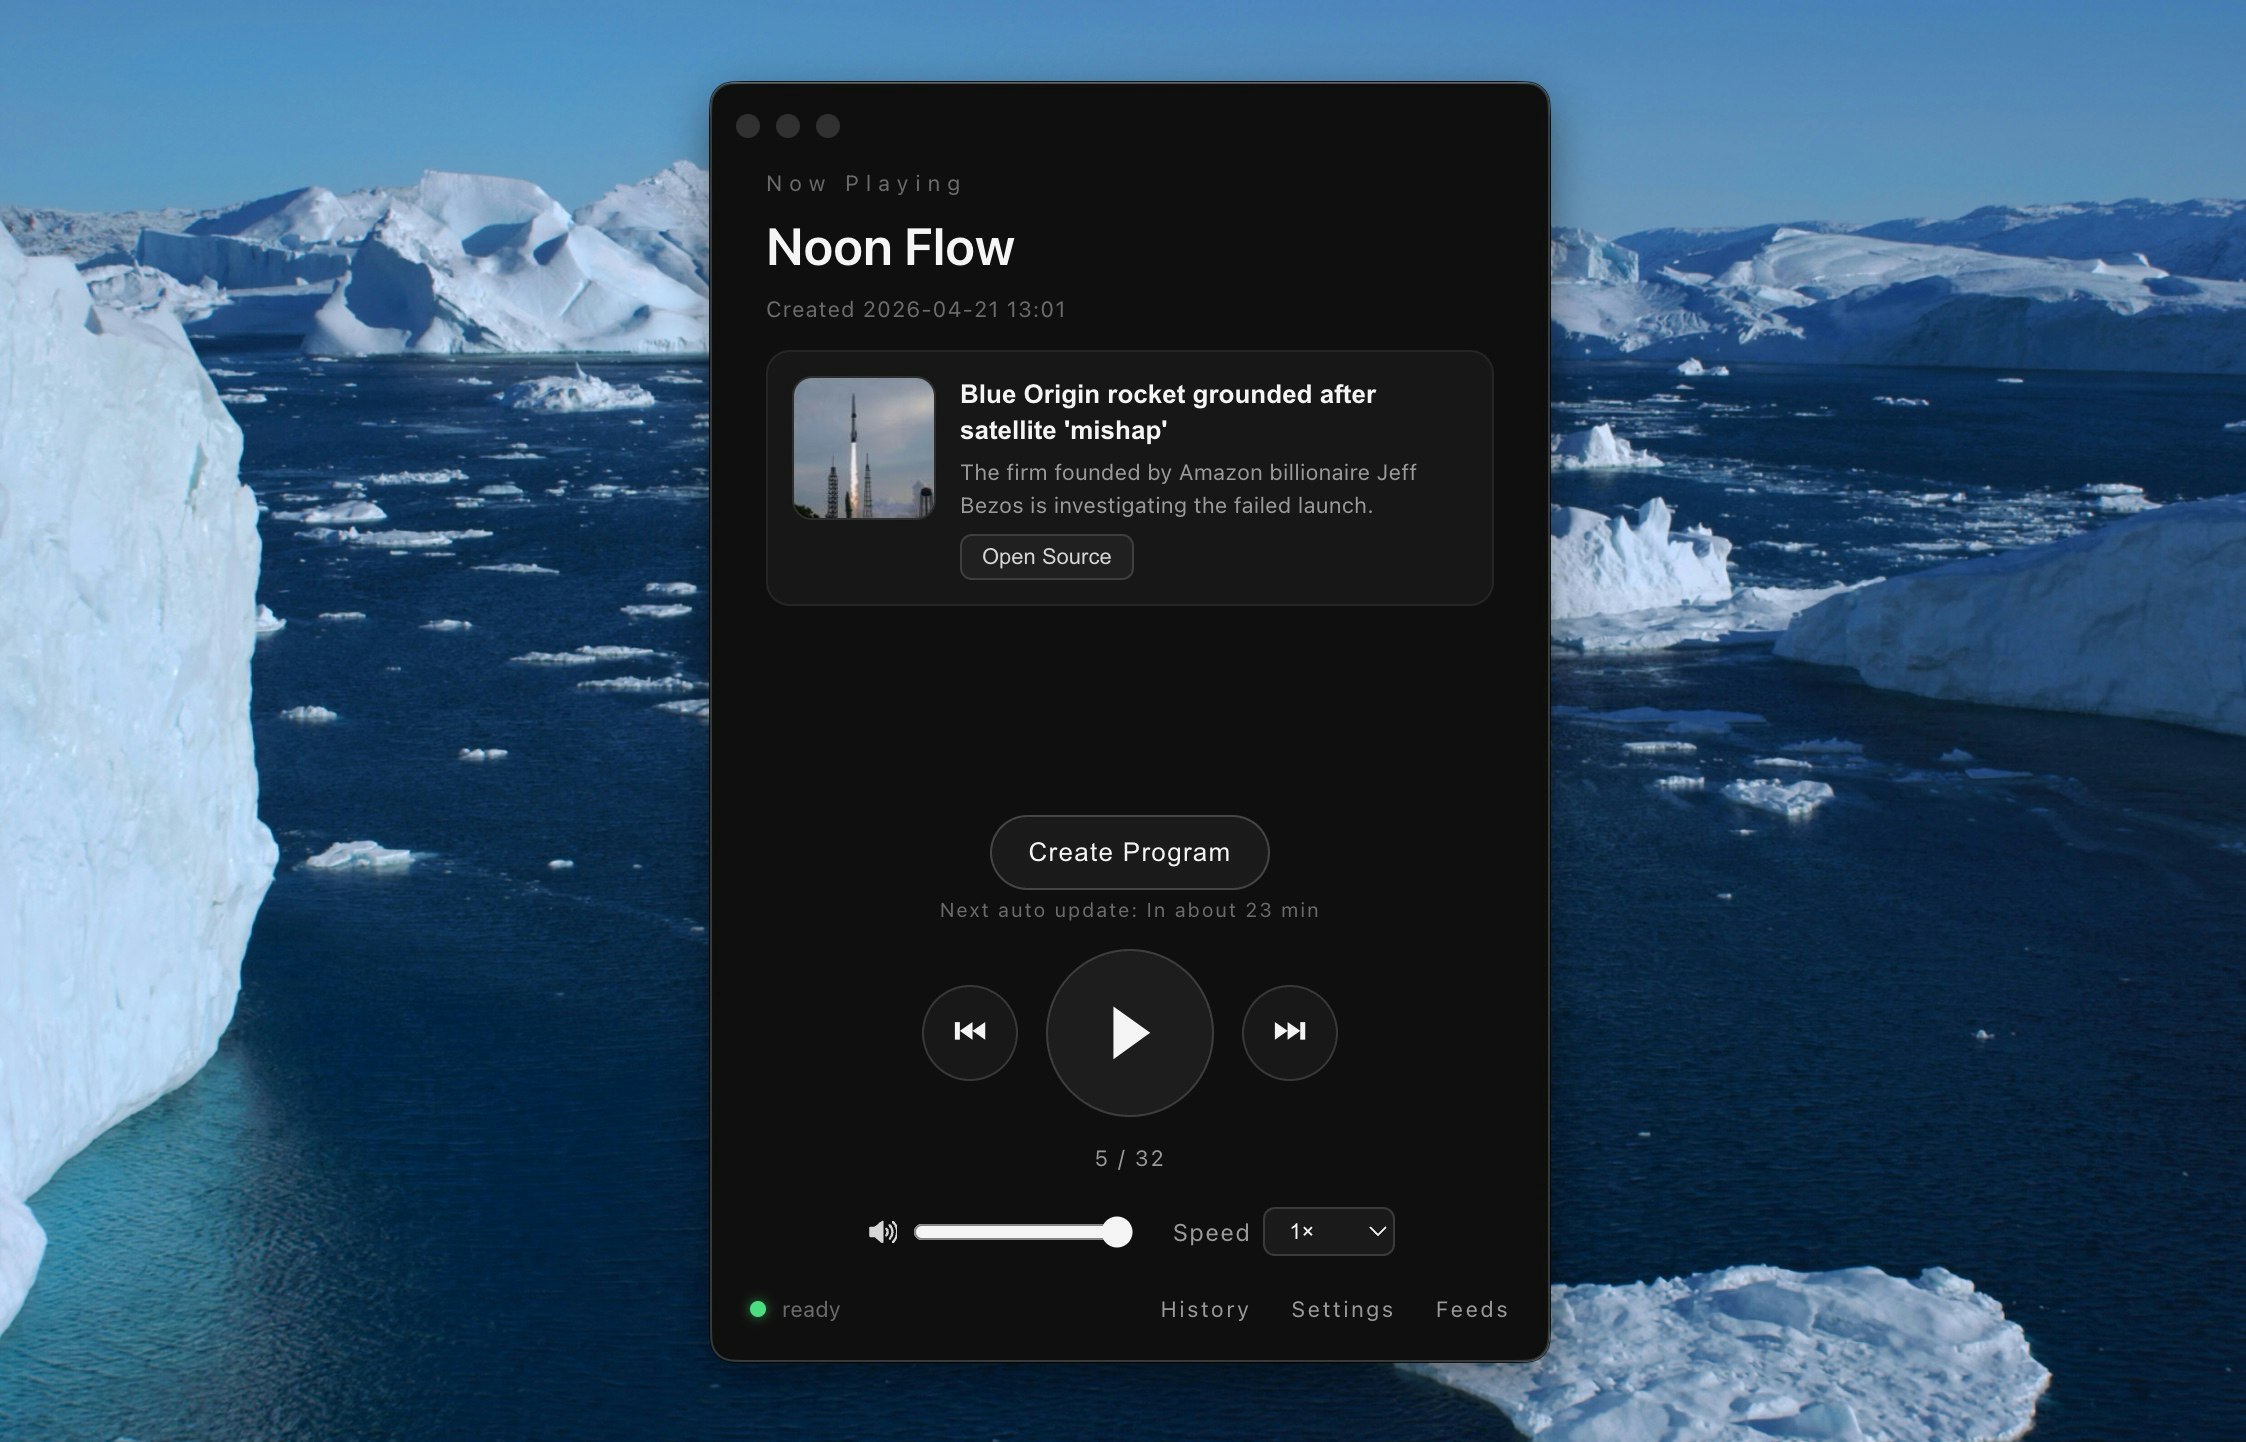This screenshot has width=2246, height=1442.
Task: Click the volume speaker symbol
Action: 884,1232
